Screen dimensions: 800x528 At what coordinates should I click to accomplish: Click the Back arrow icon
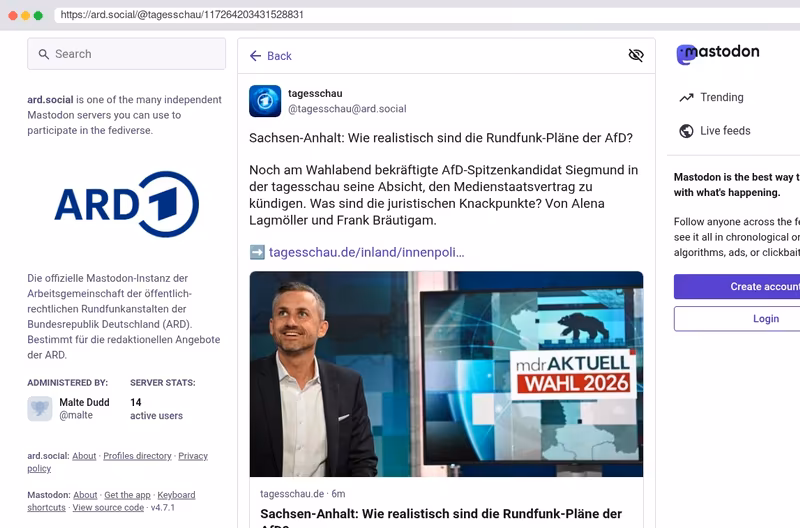pyautogui.click(x=255, y=56)
